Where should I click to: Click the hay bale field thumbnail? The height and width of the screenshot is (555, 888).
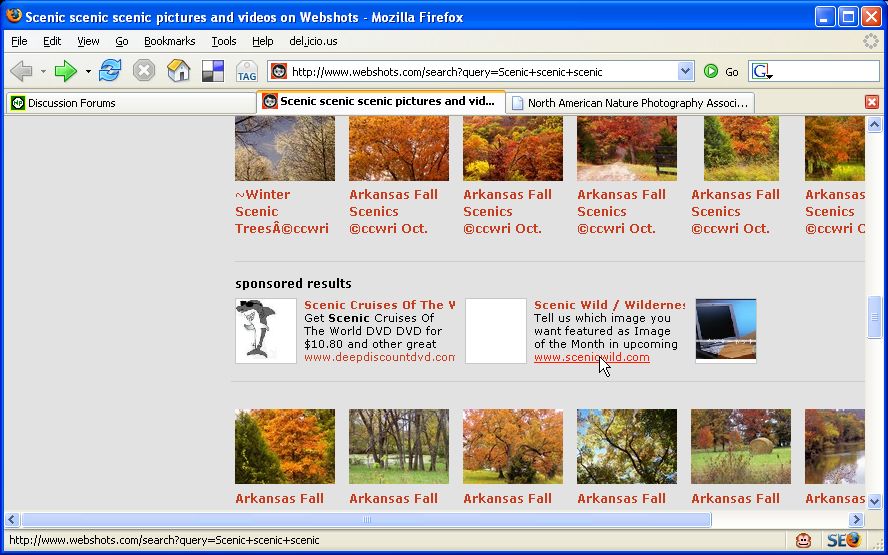741,446
